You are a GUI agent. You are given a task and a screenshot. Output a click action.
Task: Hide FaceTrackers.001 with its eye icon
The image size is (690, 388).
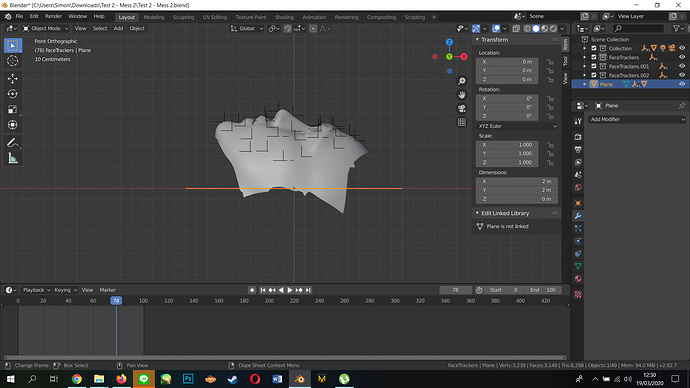point(682,66)
